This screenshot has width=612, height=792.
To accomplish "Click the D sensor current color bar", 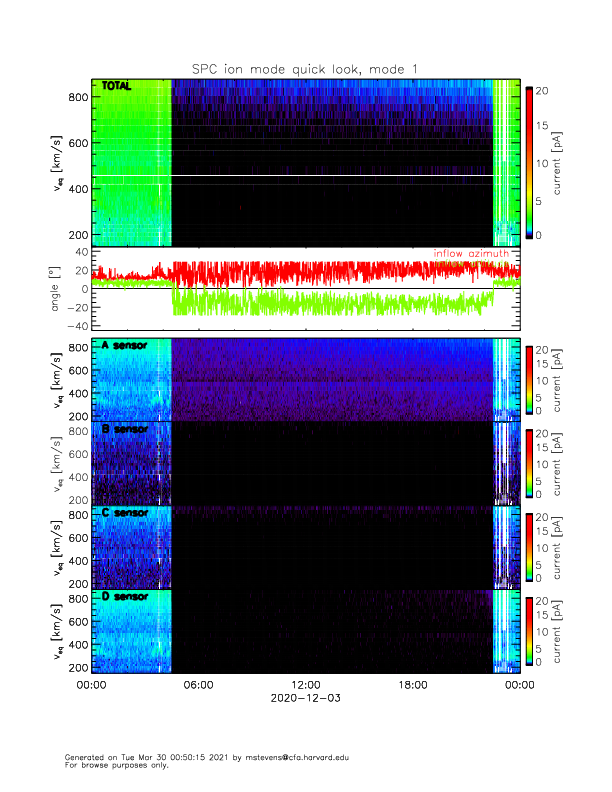I will (529, 631).
